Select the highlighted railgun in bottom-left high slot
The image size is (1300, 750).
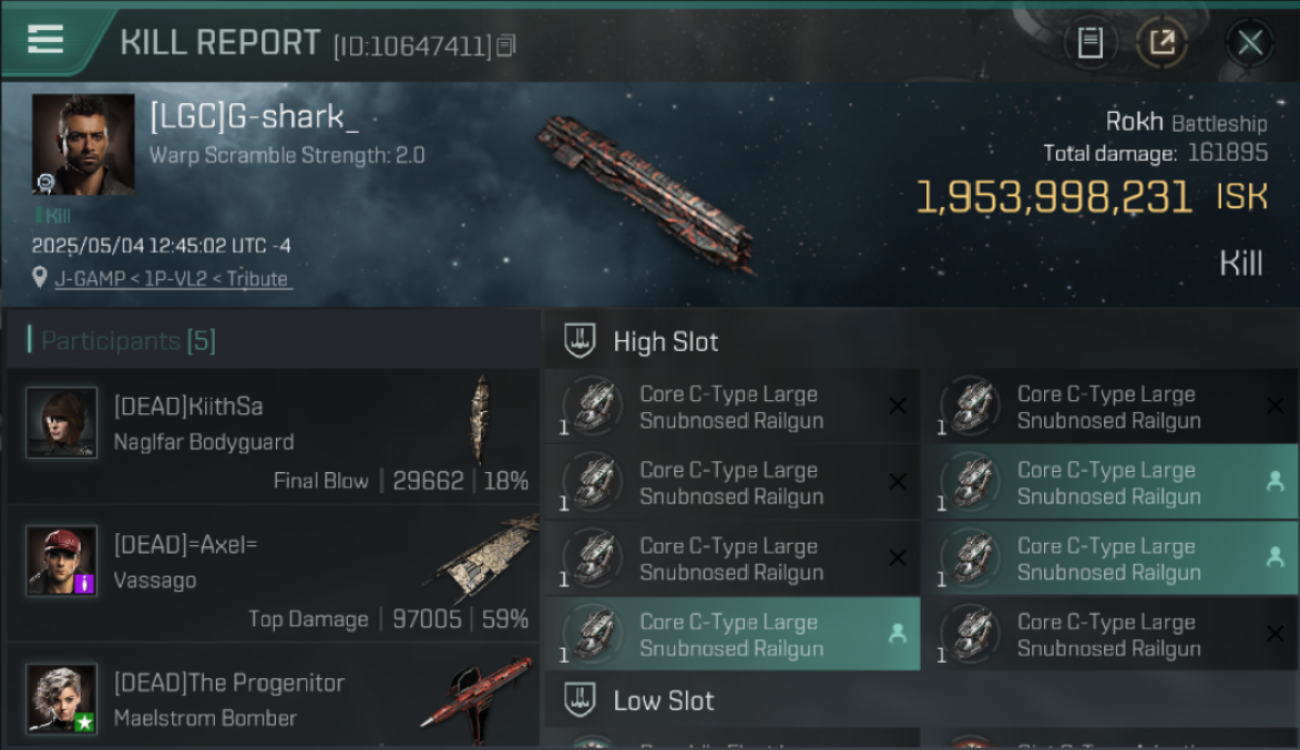[732, 635]
